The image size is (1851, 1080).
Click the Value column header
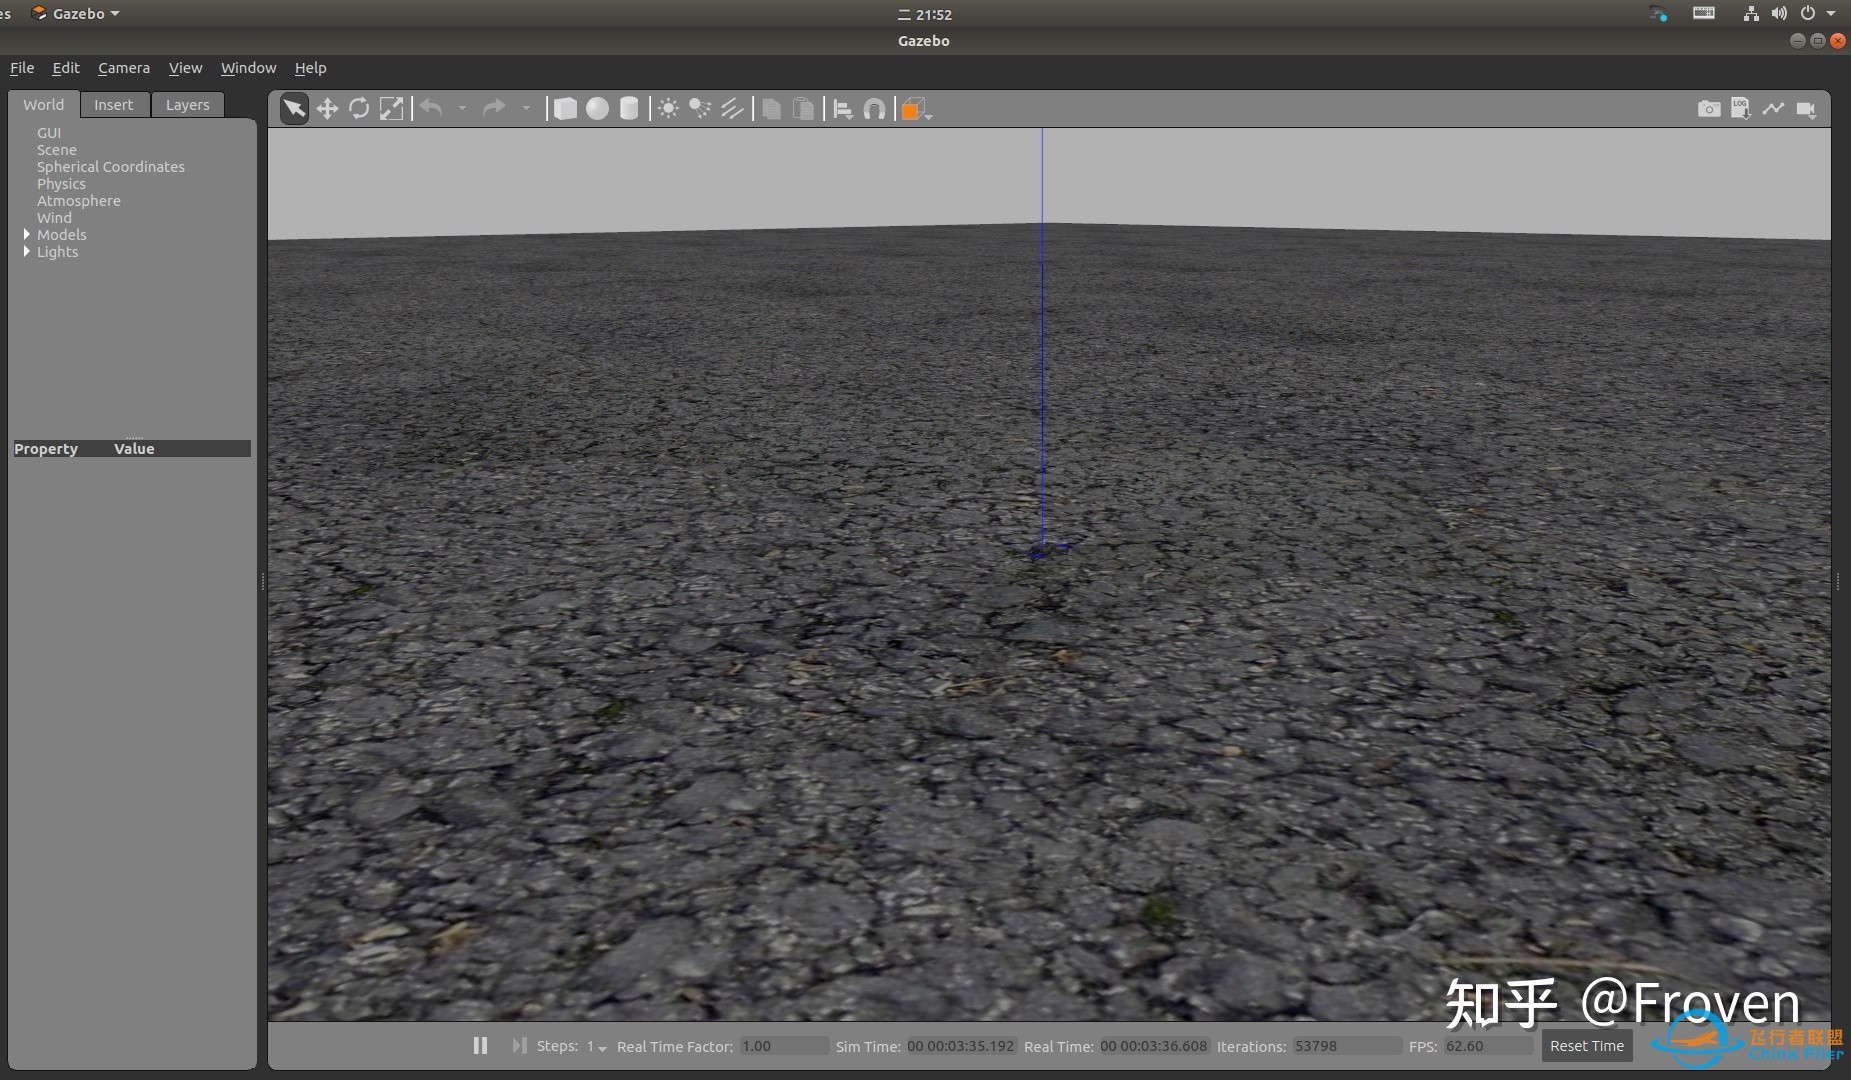coord(134,449)
